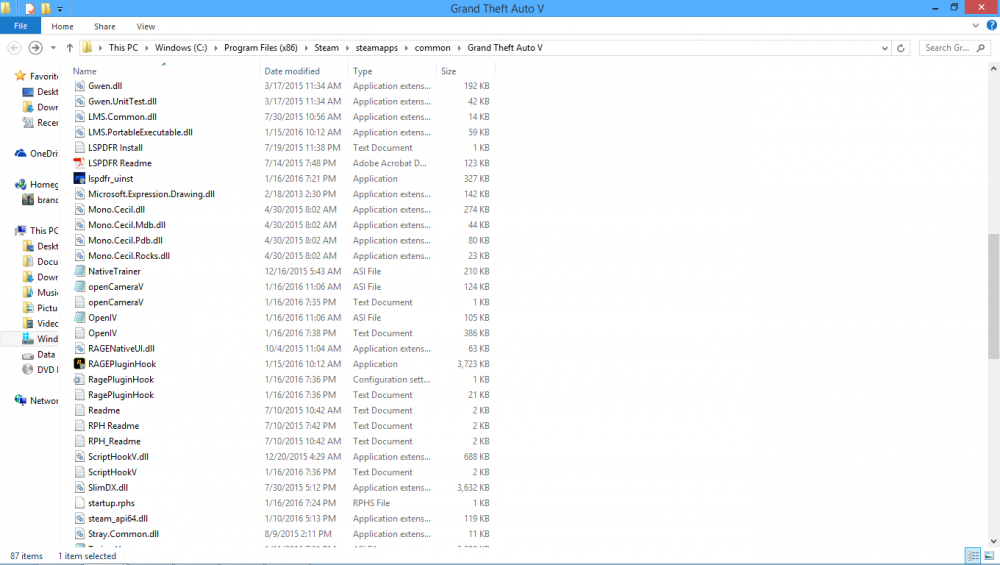Sort files by Date modified column
Image resolution: width=1000 pixels, height=565 pixels.
click(304, 71)
